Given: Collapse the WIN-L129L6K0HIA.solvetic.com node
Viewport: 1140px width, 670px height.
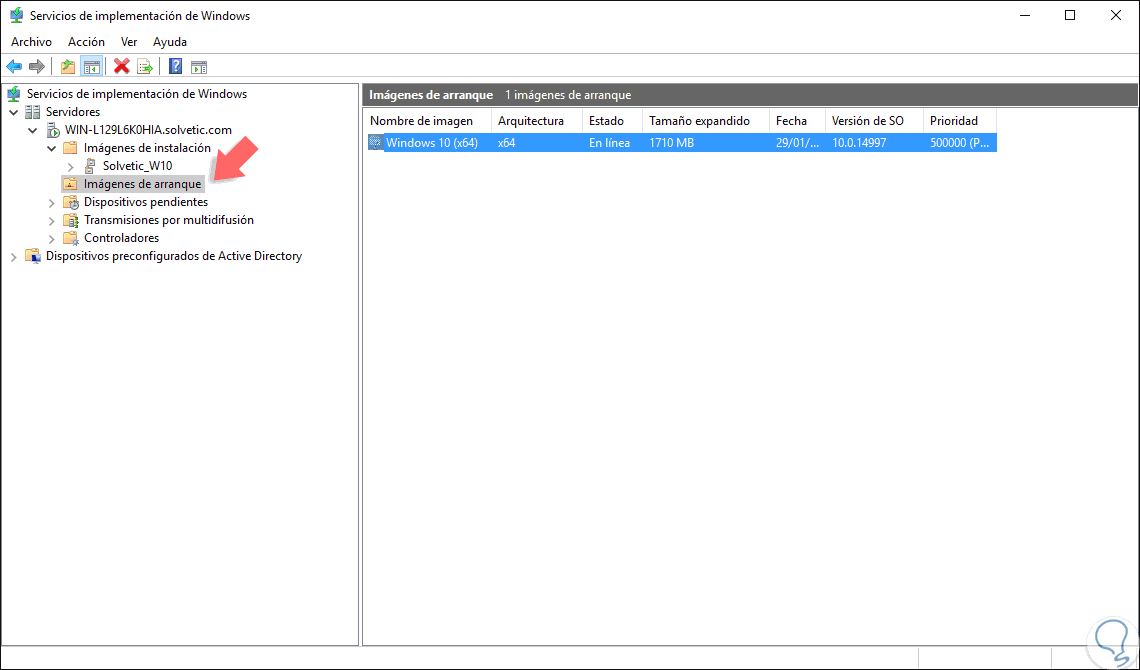Looking at the screenshot, I should (x=33, y=130).
